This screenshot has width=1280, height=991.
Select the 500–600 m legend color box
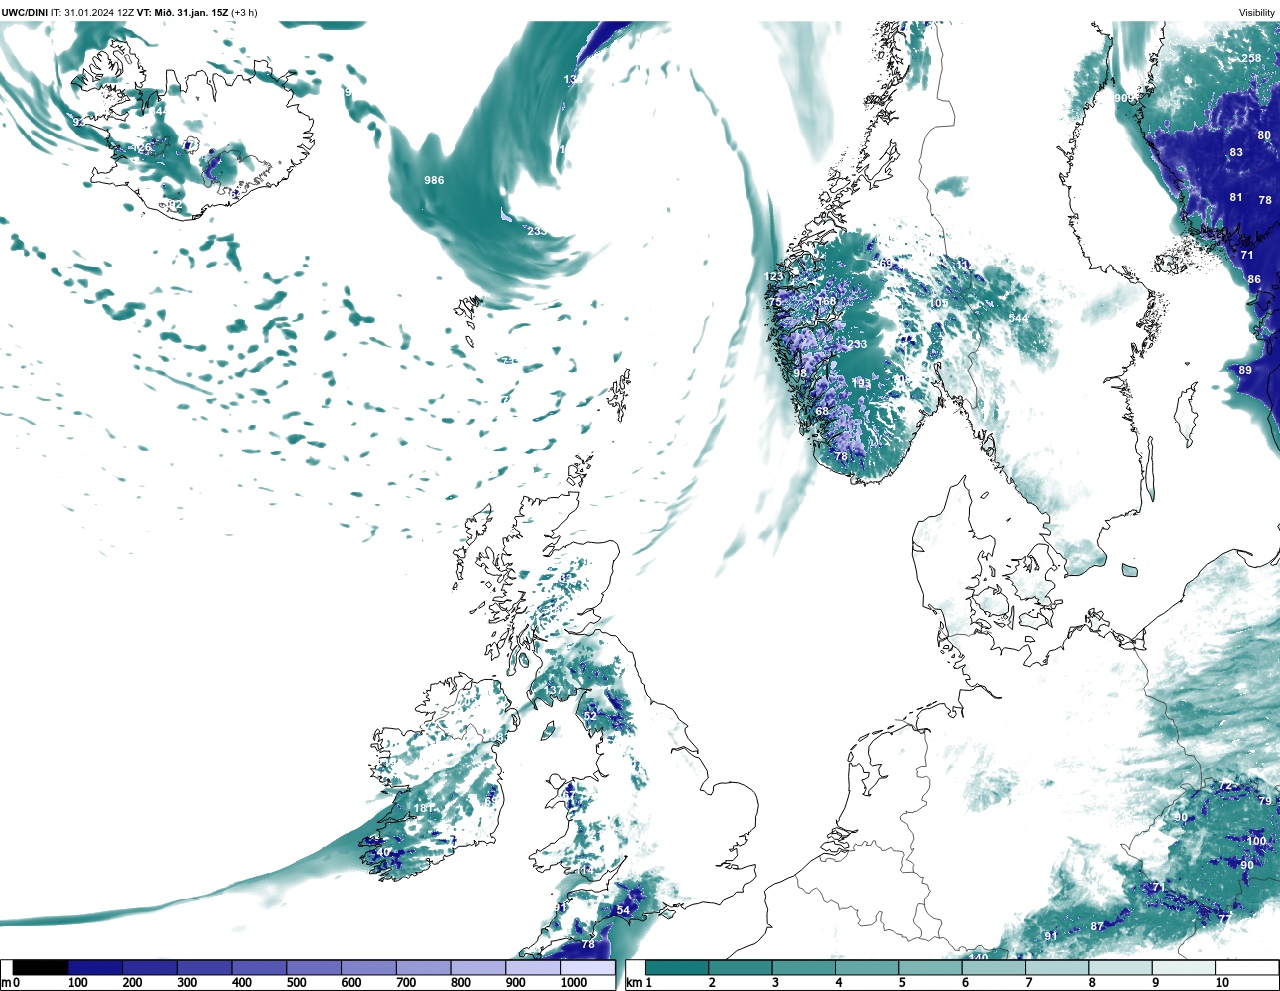(314, 968)
